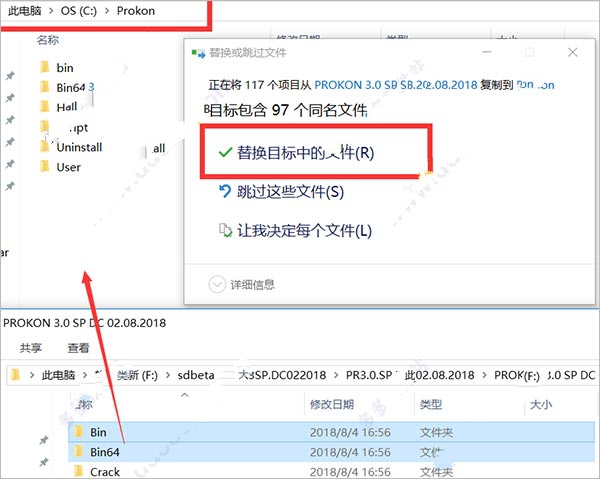Click sort arrow above lower file list
Screen dimensions: 600x479
[x=185, y=395]
